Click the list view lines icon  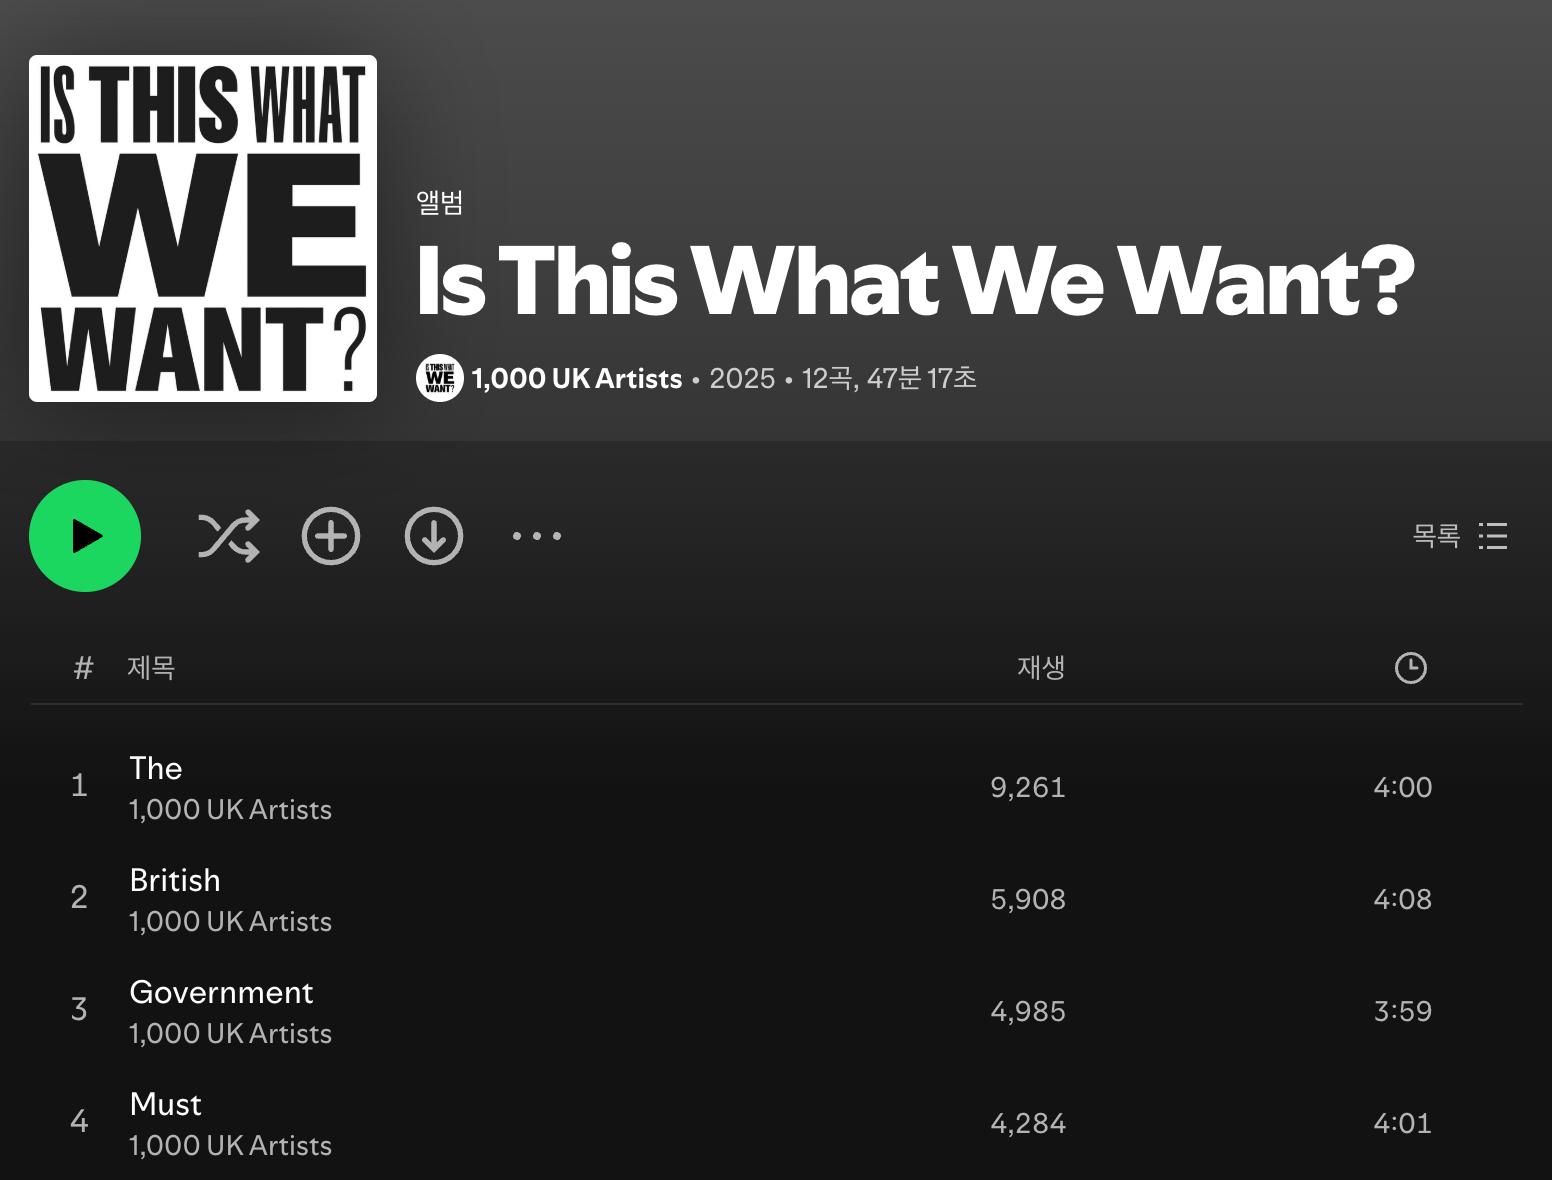[1493, 536]
